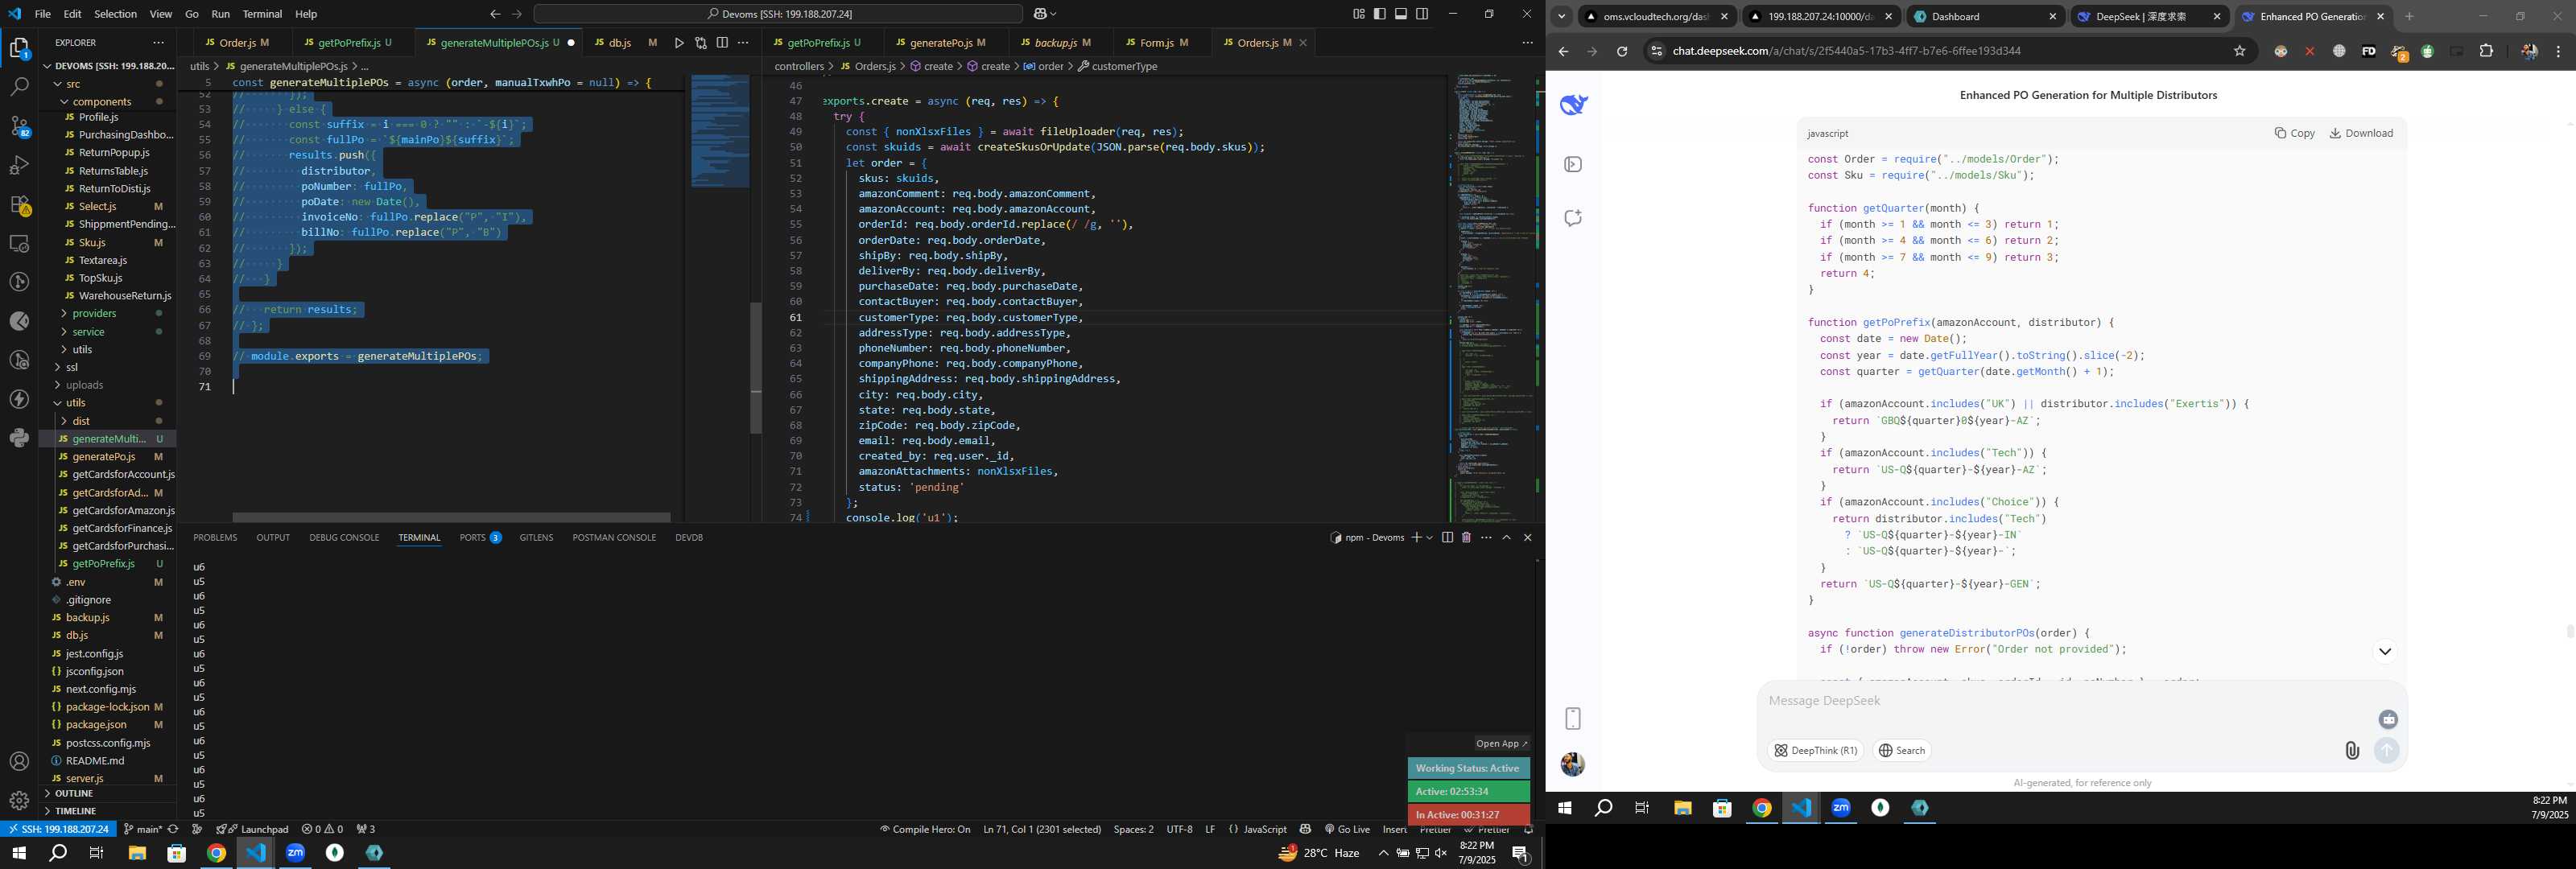The image size is (2576, 869).
Task: Start a new chat in DeepSeek
Action: coord(1573,218)
